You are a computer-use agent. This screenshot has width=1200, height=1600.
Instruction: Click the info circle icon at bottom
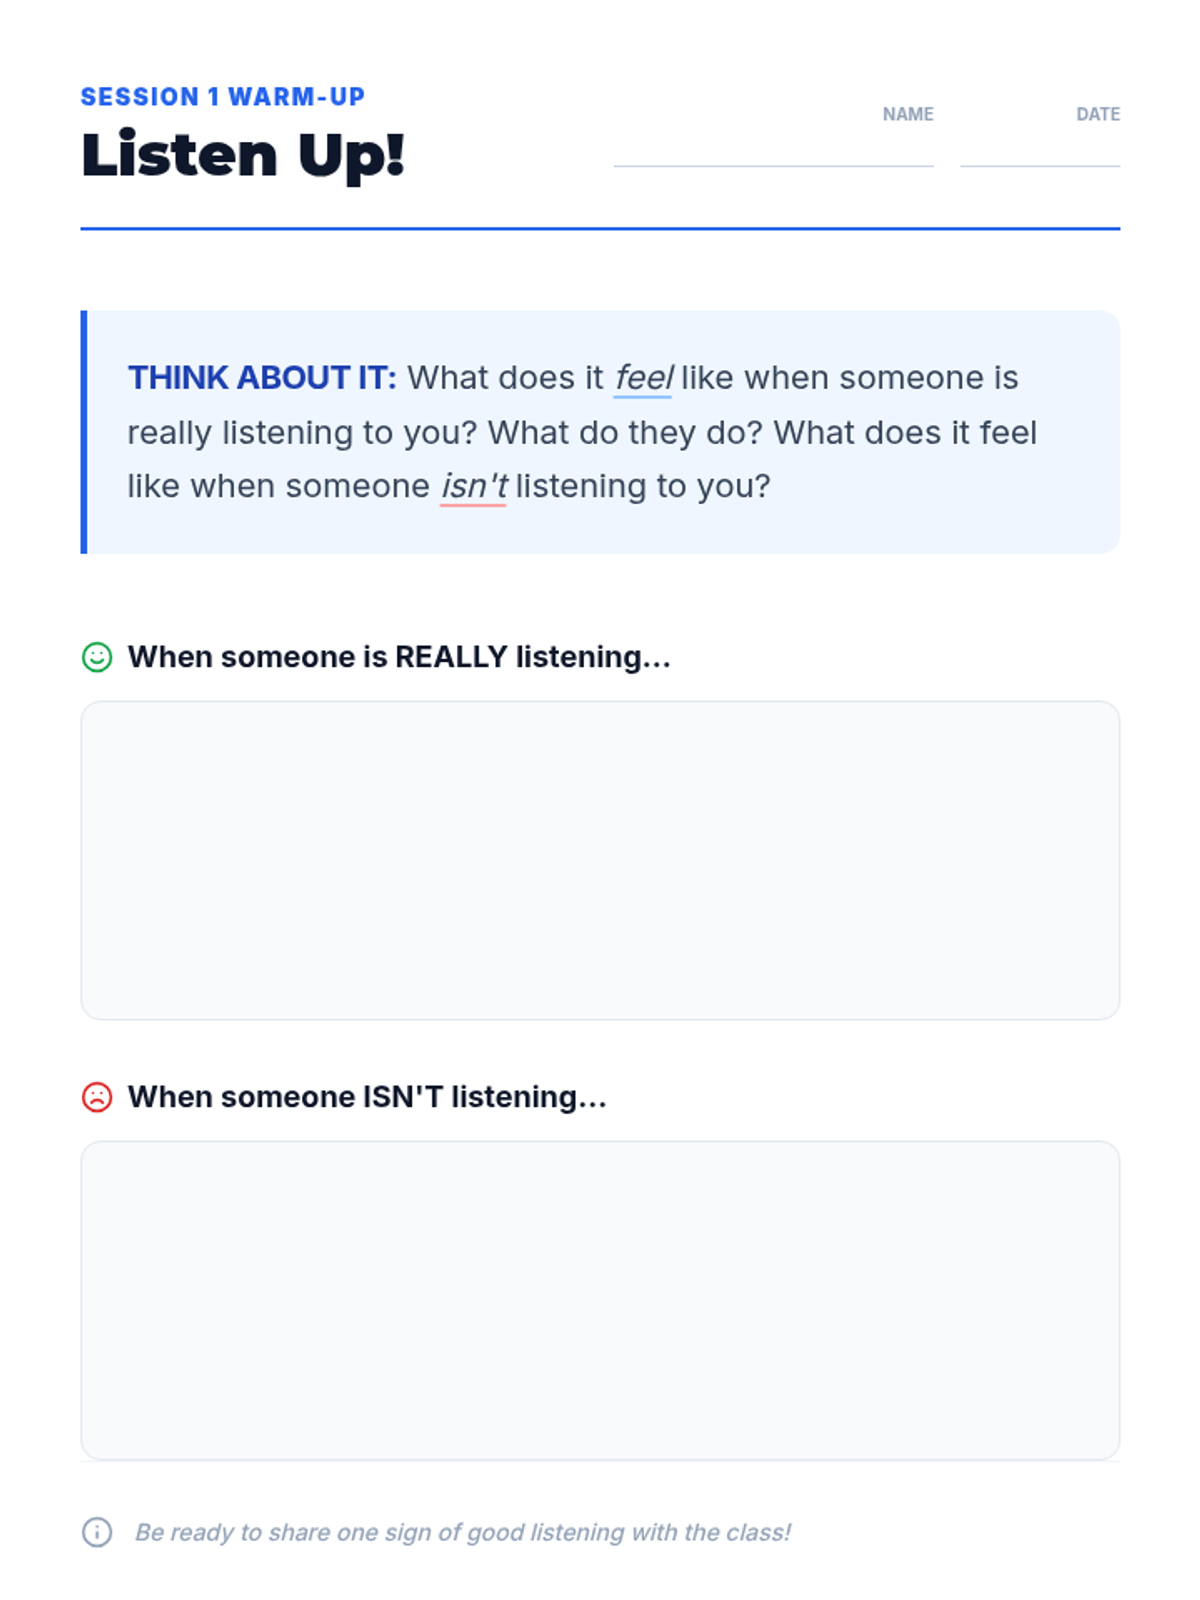coord(97,1532)
